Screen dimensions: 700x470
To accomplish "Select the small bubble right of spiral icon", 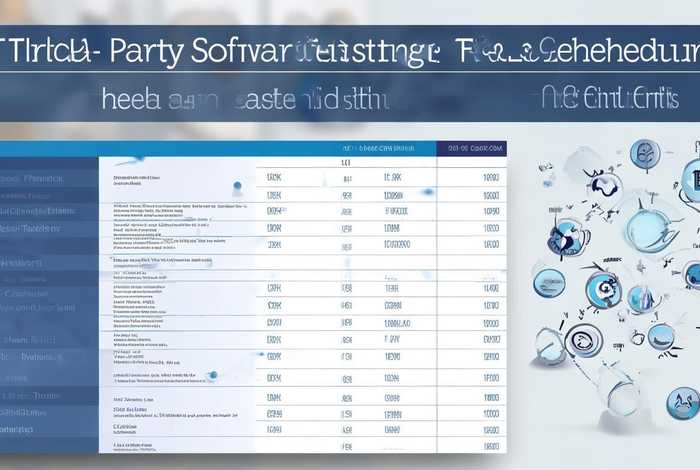I will point(641,298).
